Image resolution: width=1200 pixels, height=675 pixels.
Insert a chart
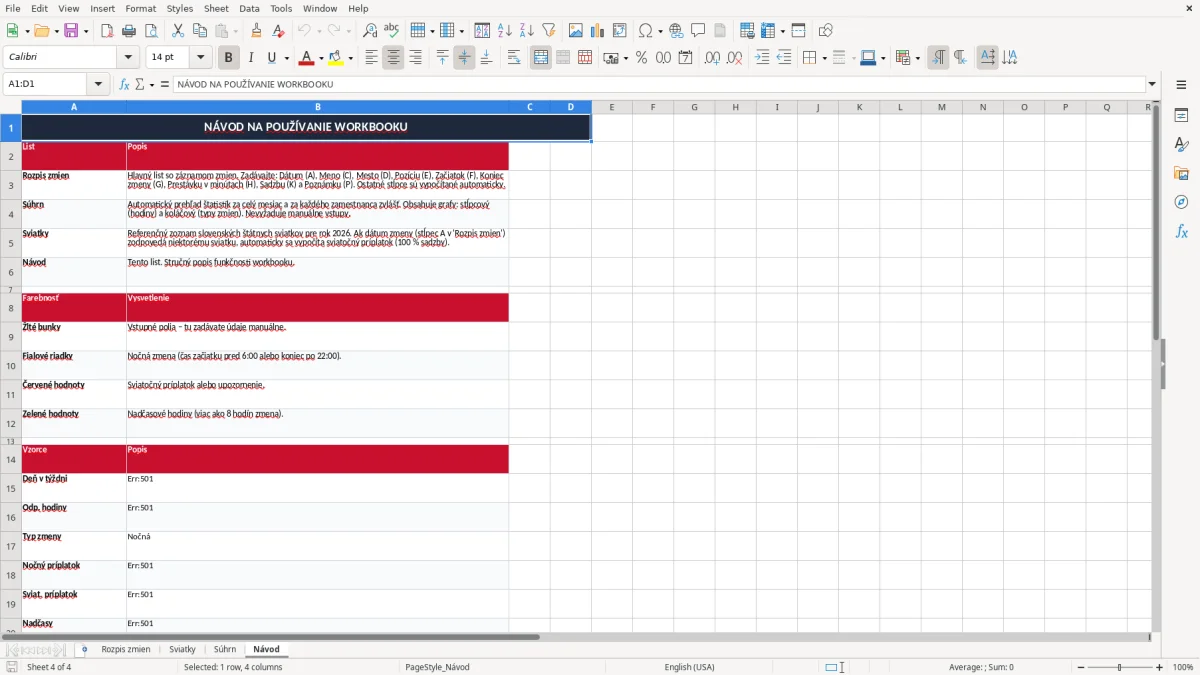click(x=598, y=31)
